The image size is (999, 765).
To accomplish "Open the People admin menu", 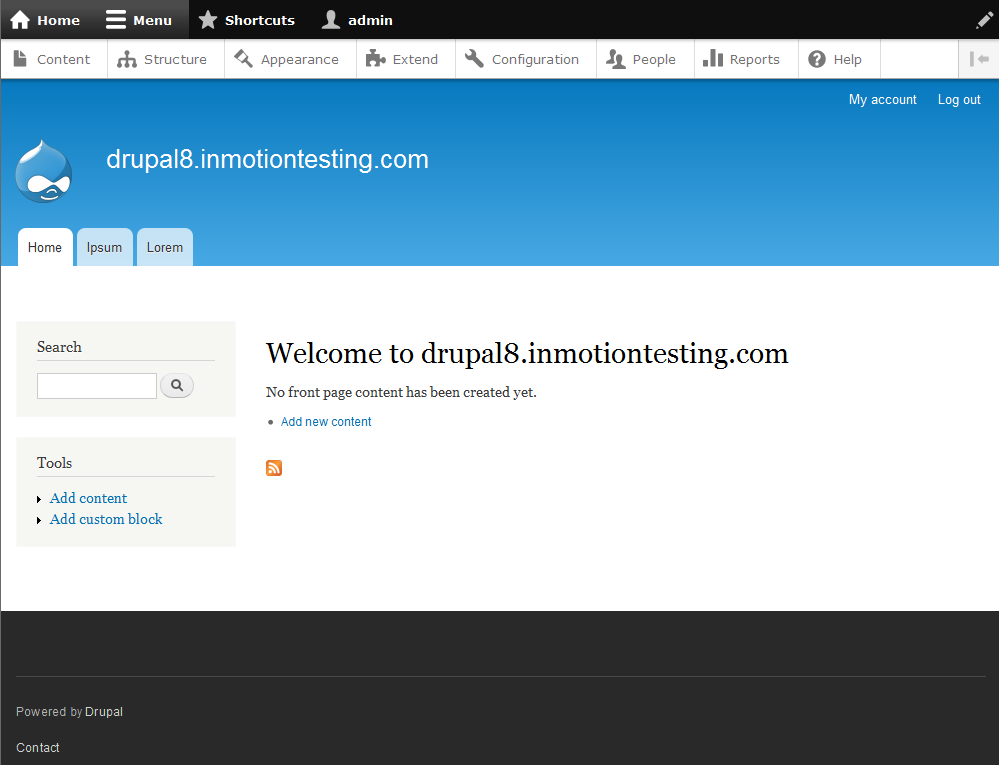I will coord(645,59).
